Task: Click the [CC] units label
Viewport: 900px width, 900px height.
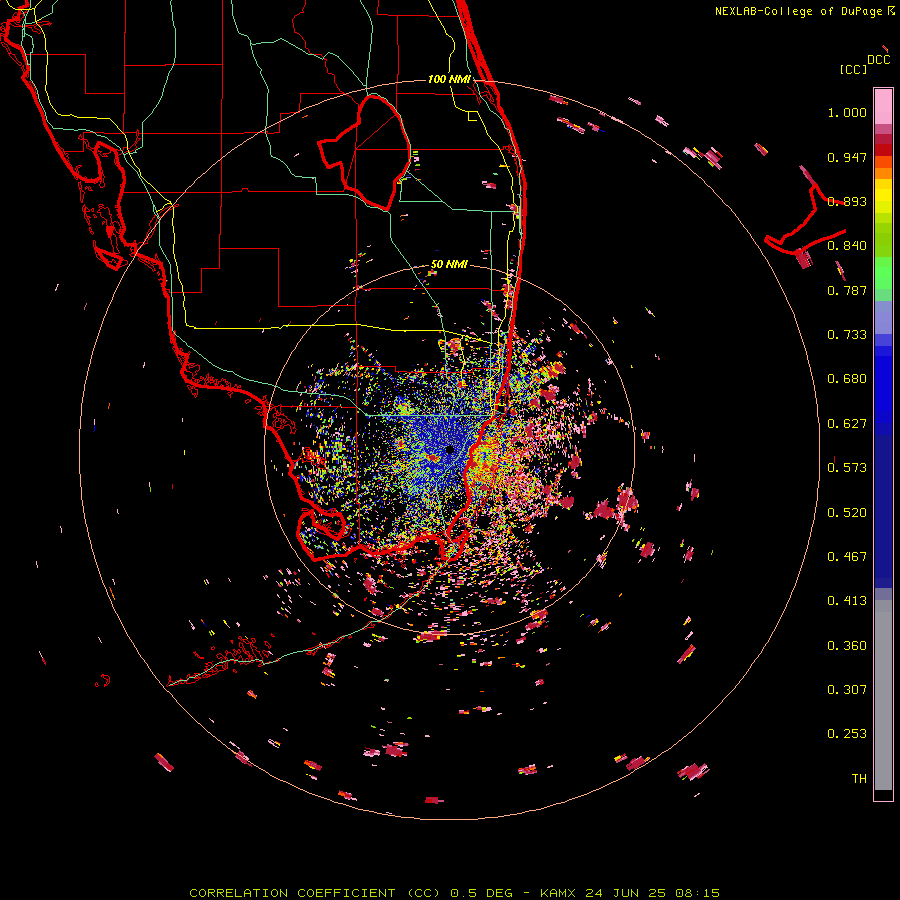Action: [853, 69]
